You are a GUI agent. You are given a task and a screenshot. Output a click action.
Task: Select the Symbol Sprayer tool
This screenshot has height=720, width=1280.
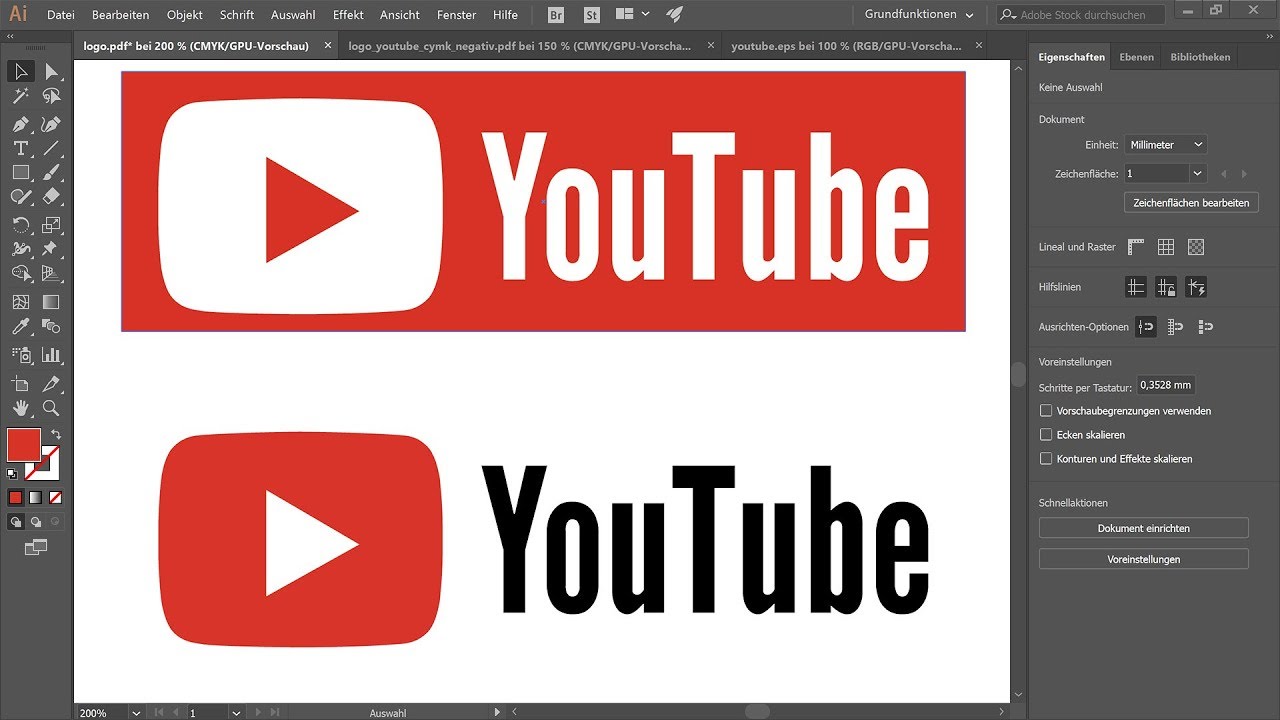(x=20, y=355)
